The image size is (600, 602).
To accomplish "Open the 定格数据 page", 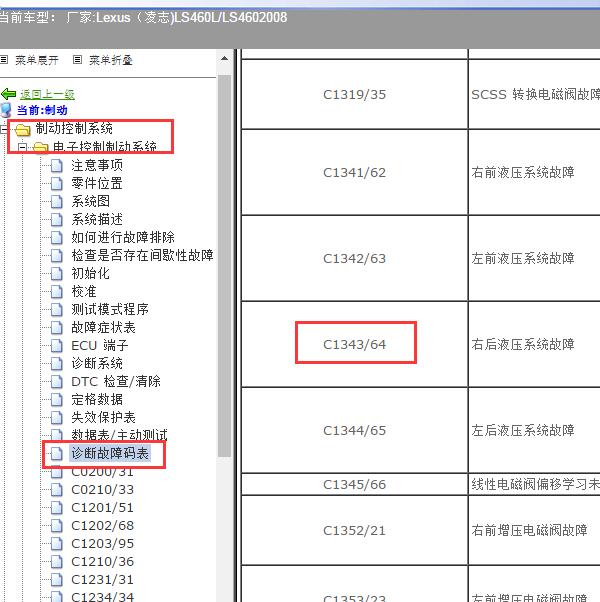I will (97, 399).
